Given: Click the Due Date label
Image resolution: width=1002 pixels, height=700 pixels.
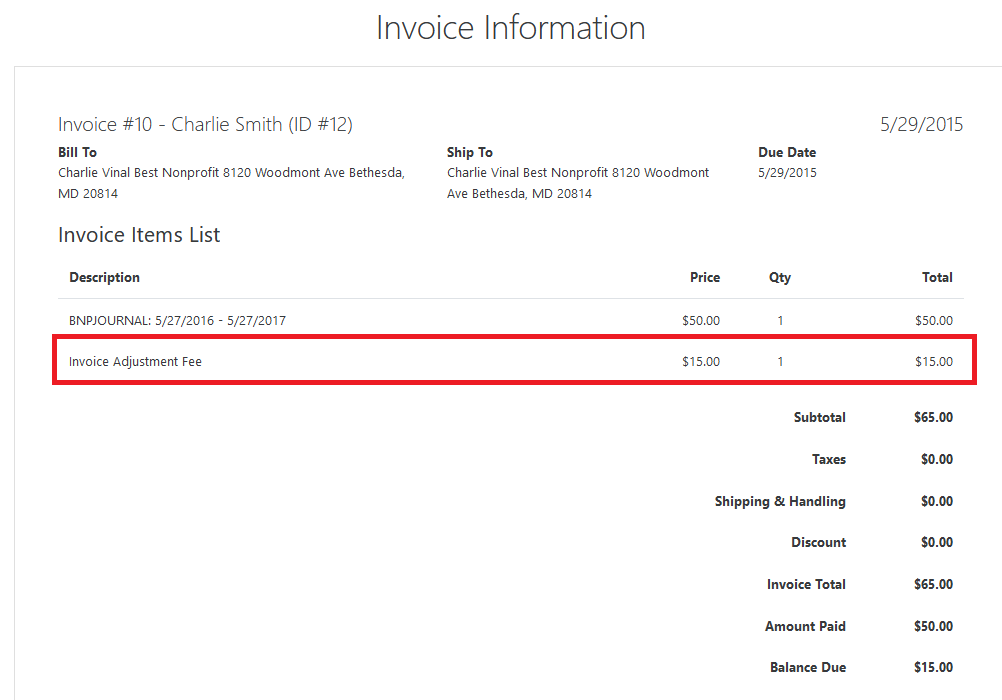Looking at the screenshot, I should [787, 152].
